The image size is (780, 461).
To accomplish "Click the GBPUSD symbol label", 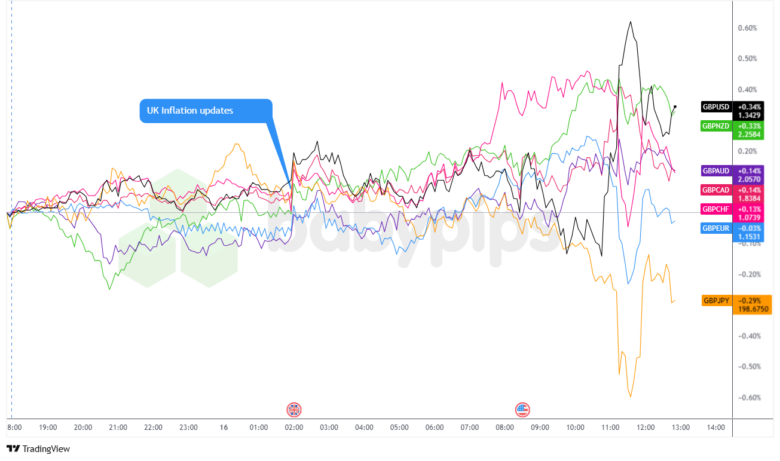I will pos(717,106).
